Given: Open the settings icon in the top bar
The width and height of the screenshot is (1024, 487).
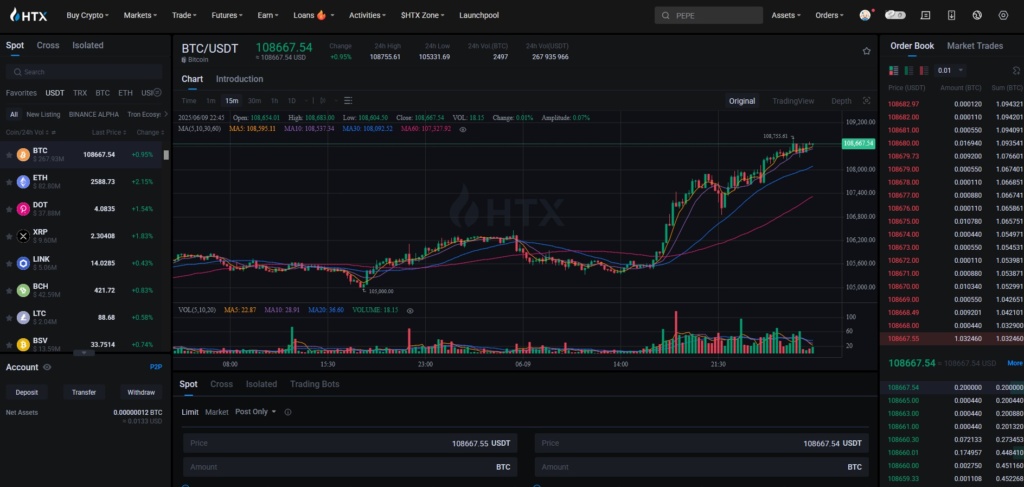Looking at the screenshot, I should tap(1003, 15).
